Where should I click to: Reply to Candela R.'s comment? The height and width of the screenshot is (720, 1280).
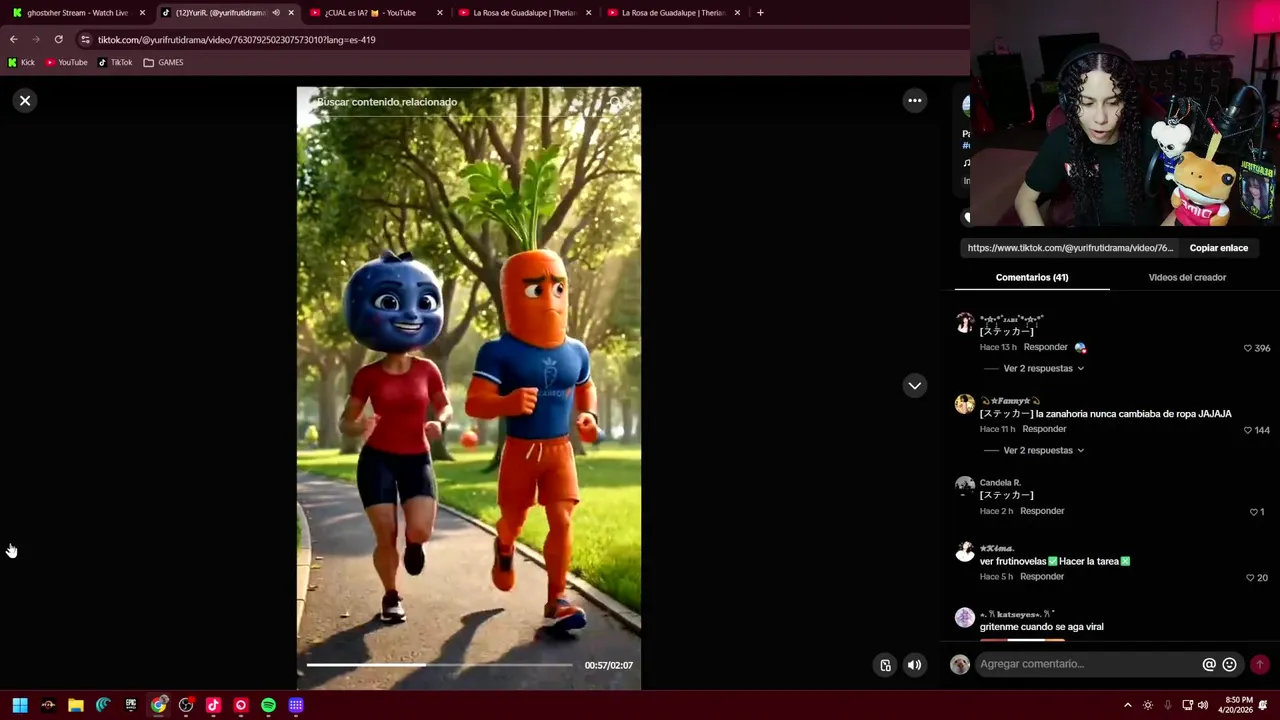[x=1042, y=511]
